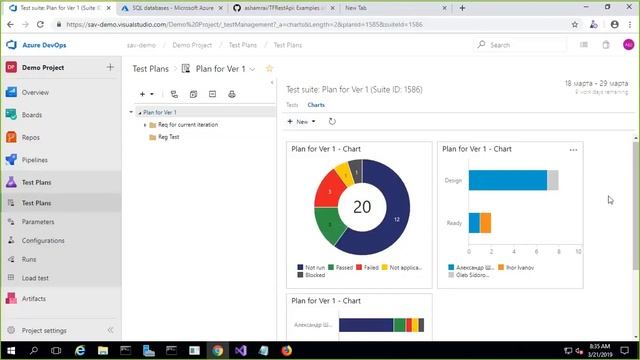Open the New chart dropdown
Image resolution: width=640 pixels, height=360 pixels.
click(302, 121)
